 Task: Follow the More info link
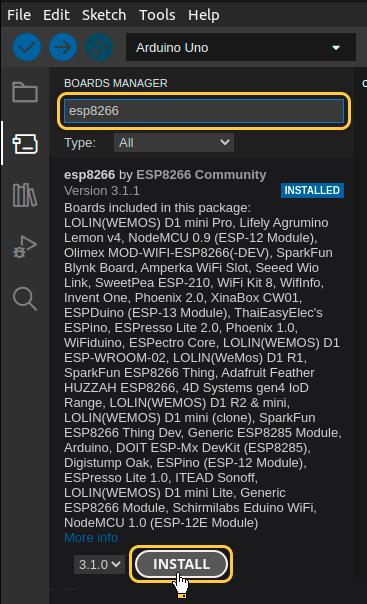tap(91, 538)
